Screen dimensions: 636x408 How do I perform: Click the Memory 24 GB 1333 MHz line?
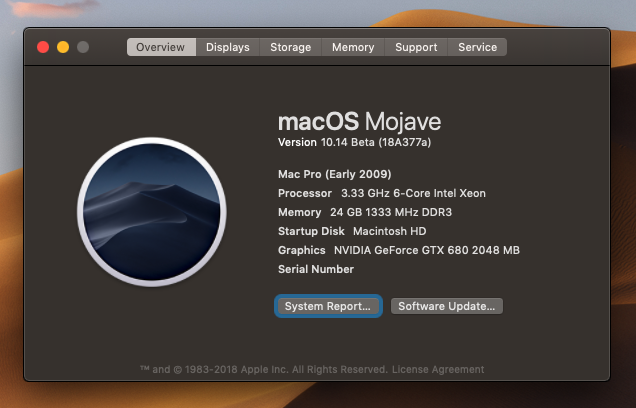(365, 212)
